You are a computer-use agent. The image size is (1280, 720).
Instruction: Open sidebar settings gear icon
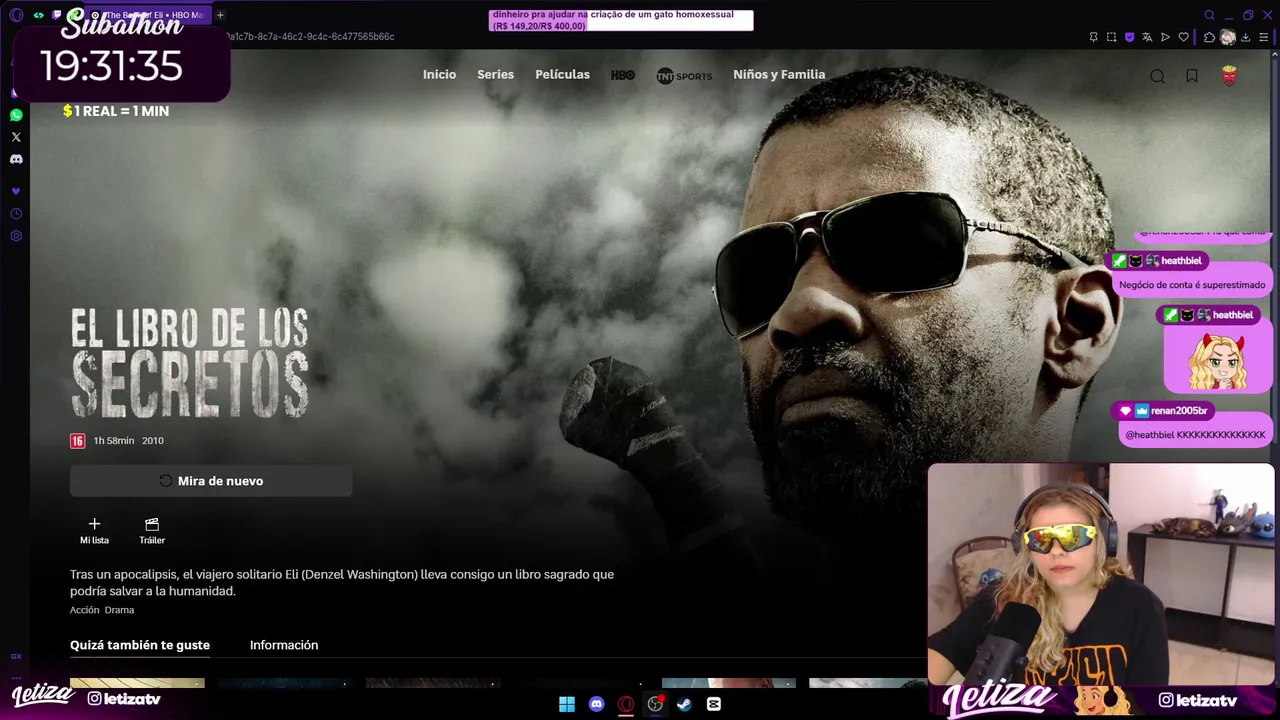tap(16, 236)
